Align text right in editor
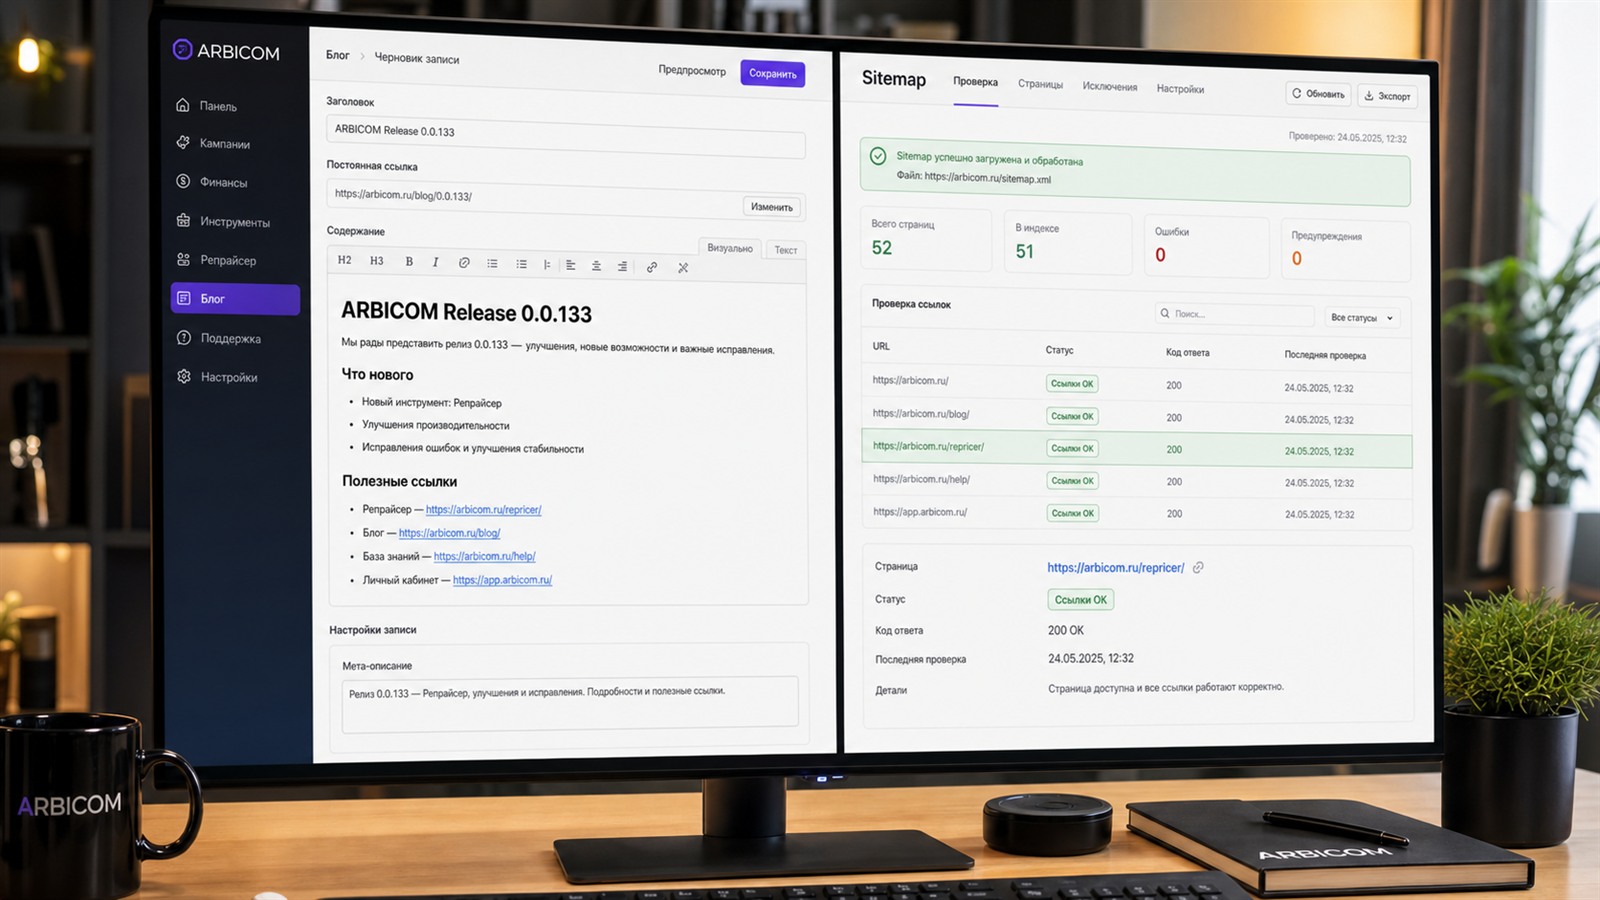Screen dimensions: 1600x900 coord(622,266)
